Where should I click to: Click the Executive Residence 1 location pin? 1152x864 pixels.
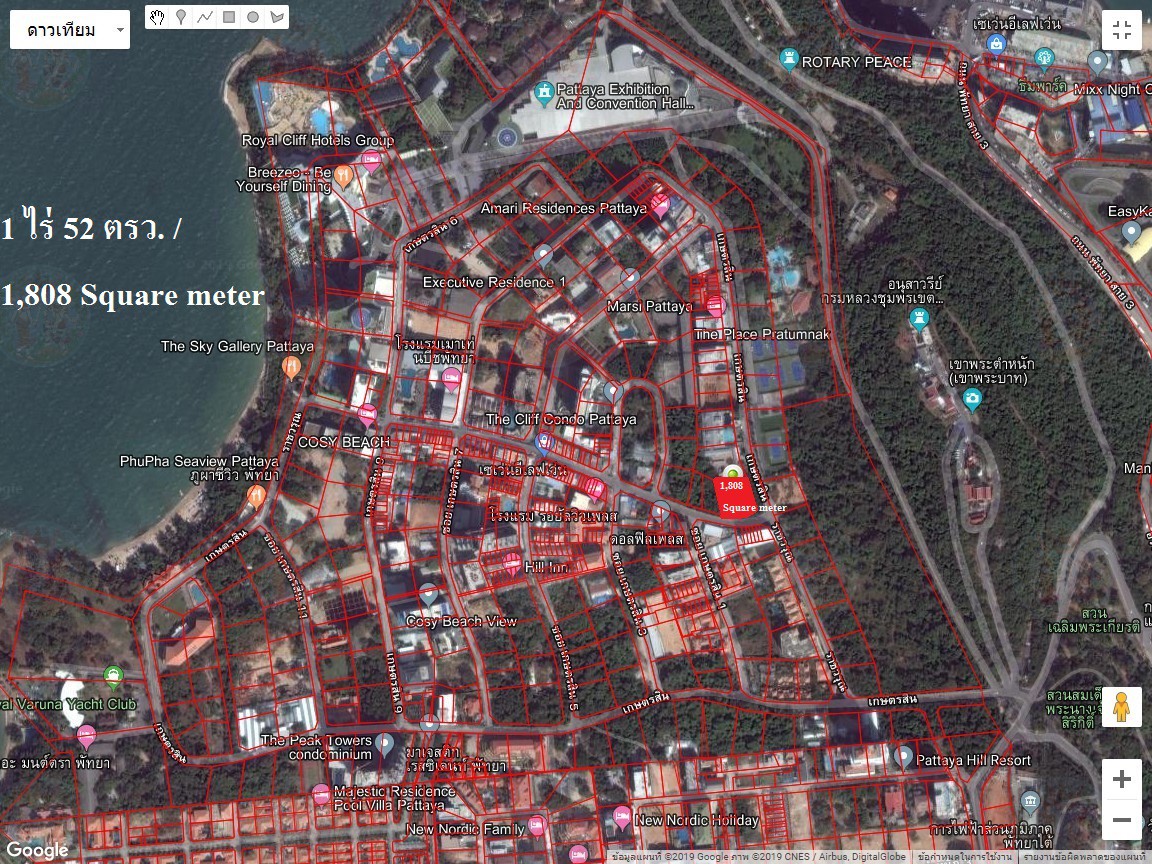click(x=543, y=255)
